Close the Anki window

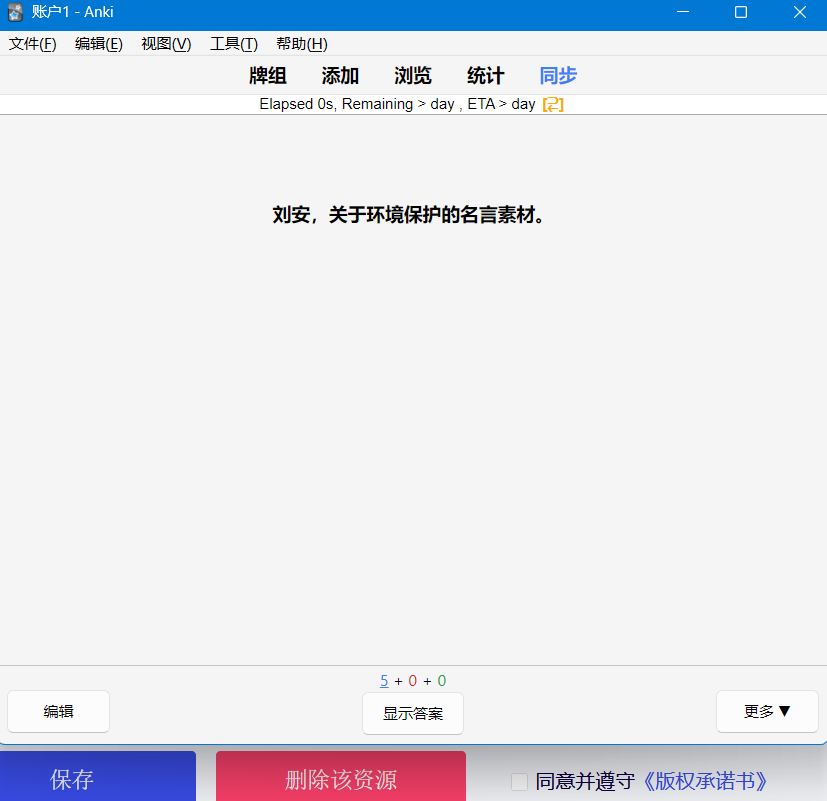800,12
